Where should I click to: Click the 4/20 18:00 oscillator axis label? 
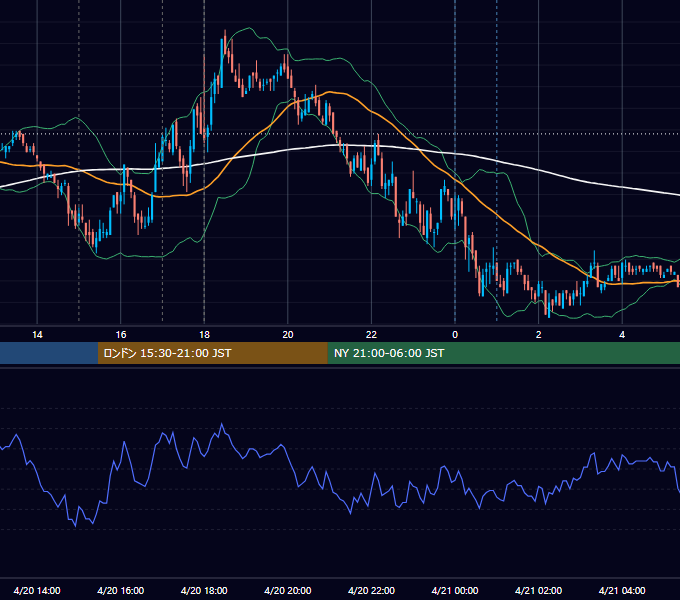pyautogui.click(x=204, y=590)
